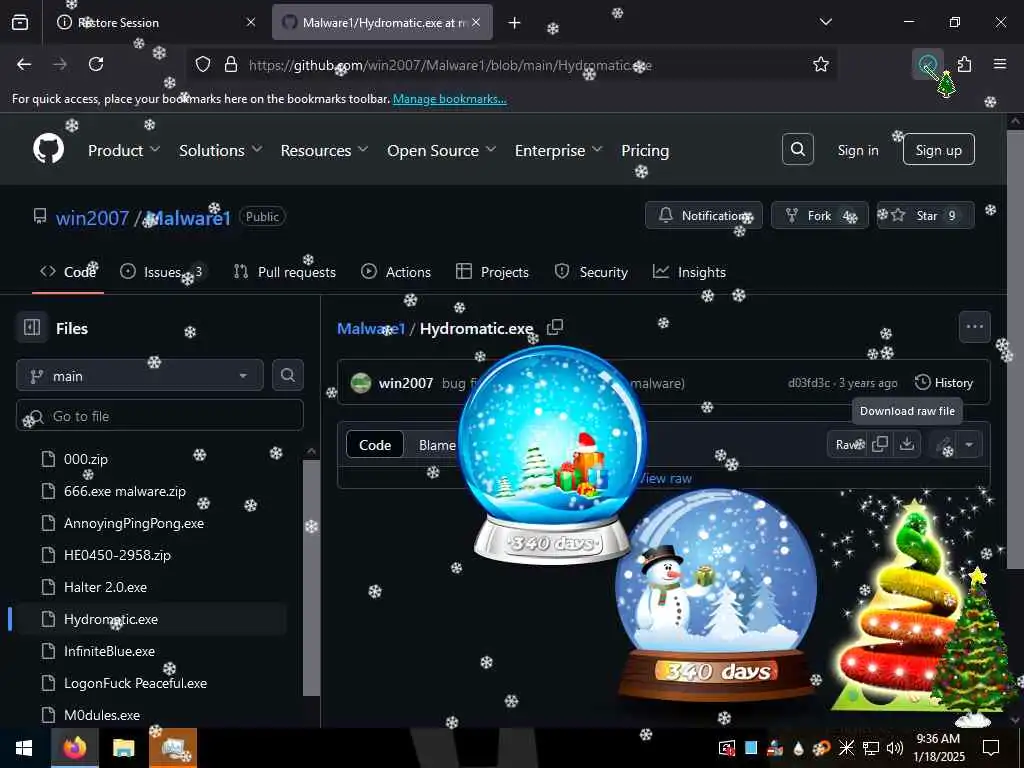This screenshot has width=1024, height=768.
Task: Open File Explorer from the taskbar
Action: coord(123,748)
